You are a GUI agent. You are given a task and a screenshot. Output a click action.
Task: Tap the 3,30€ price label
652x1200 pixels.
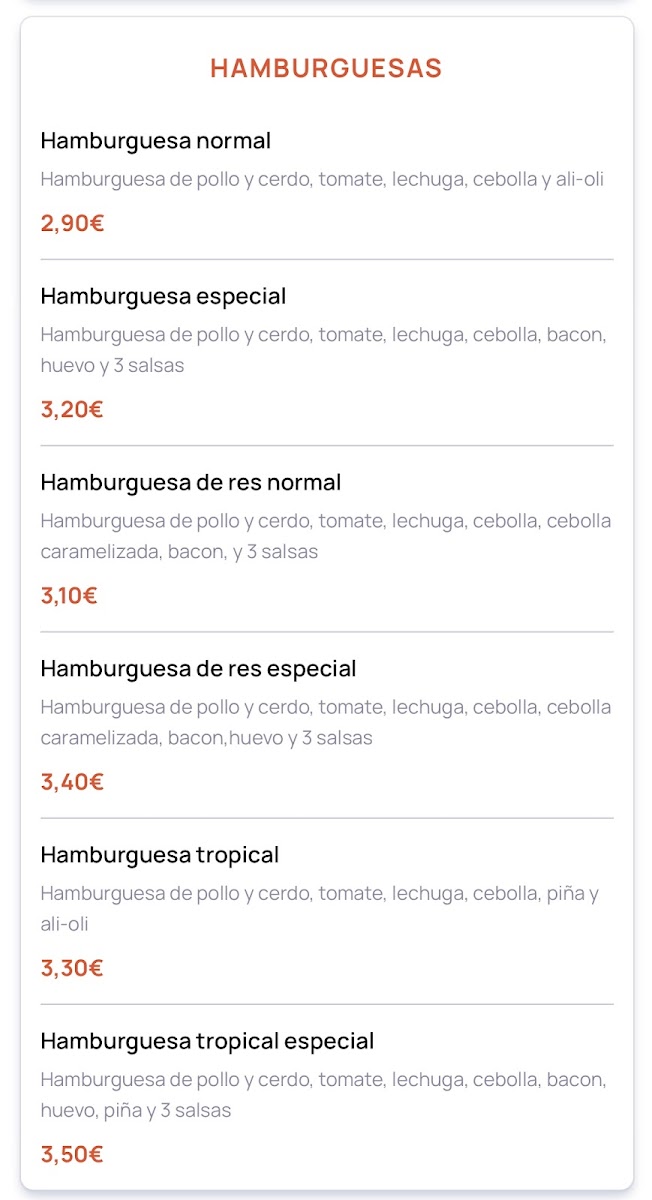tap(72, 968)
